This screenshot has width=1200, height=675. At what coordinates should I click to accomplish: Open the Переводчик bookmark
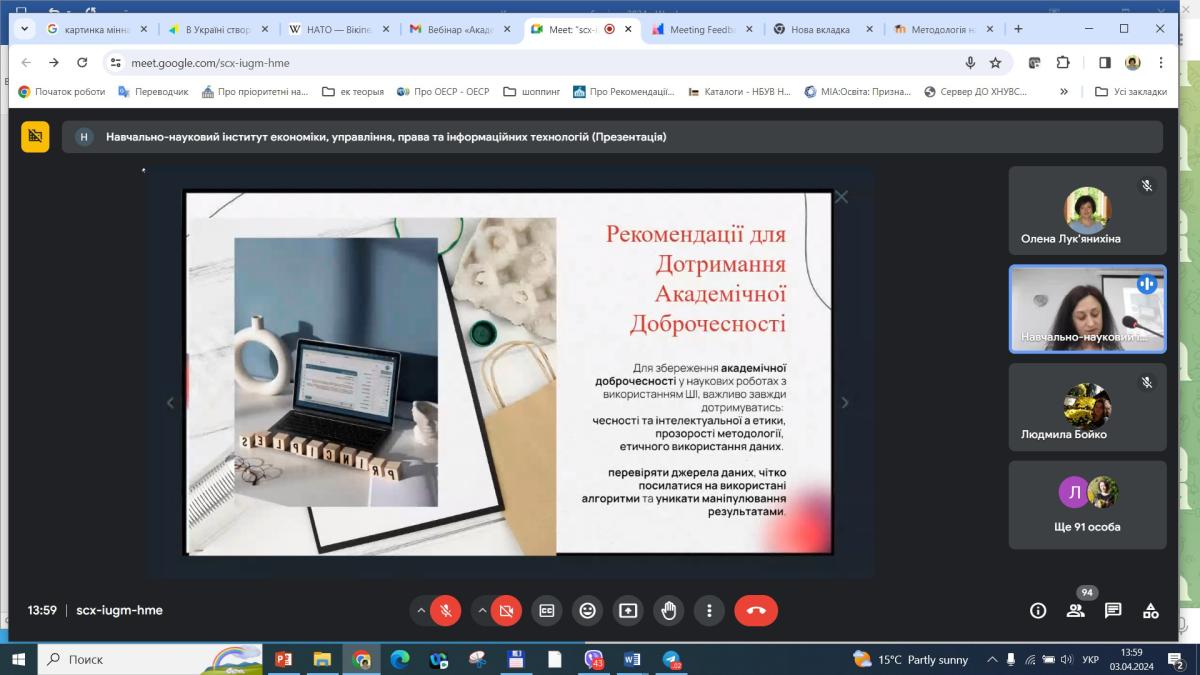[x=153, y=91]
